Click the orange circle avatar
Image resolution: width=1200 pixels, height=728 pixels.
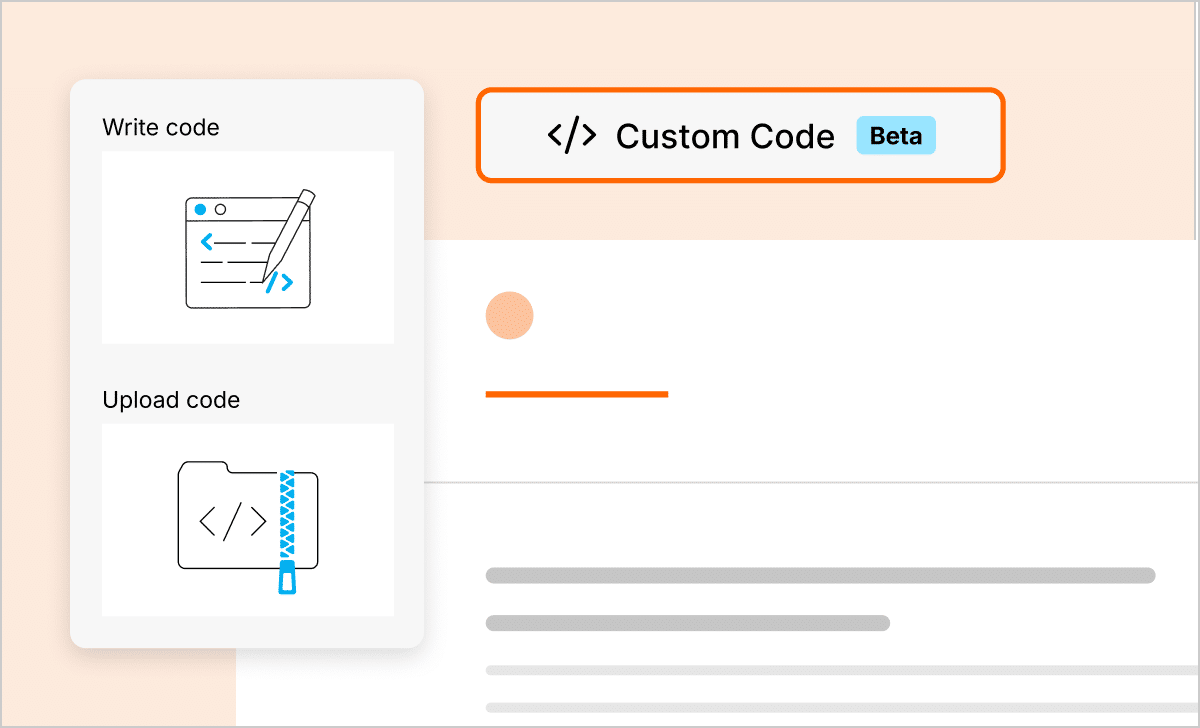tap(509, 315)
